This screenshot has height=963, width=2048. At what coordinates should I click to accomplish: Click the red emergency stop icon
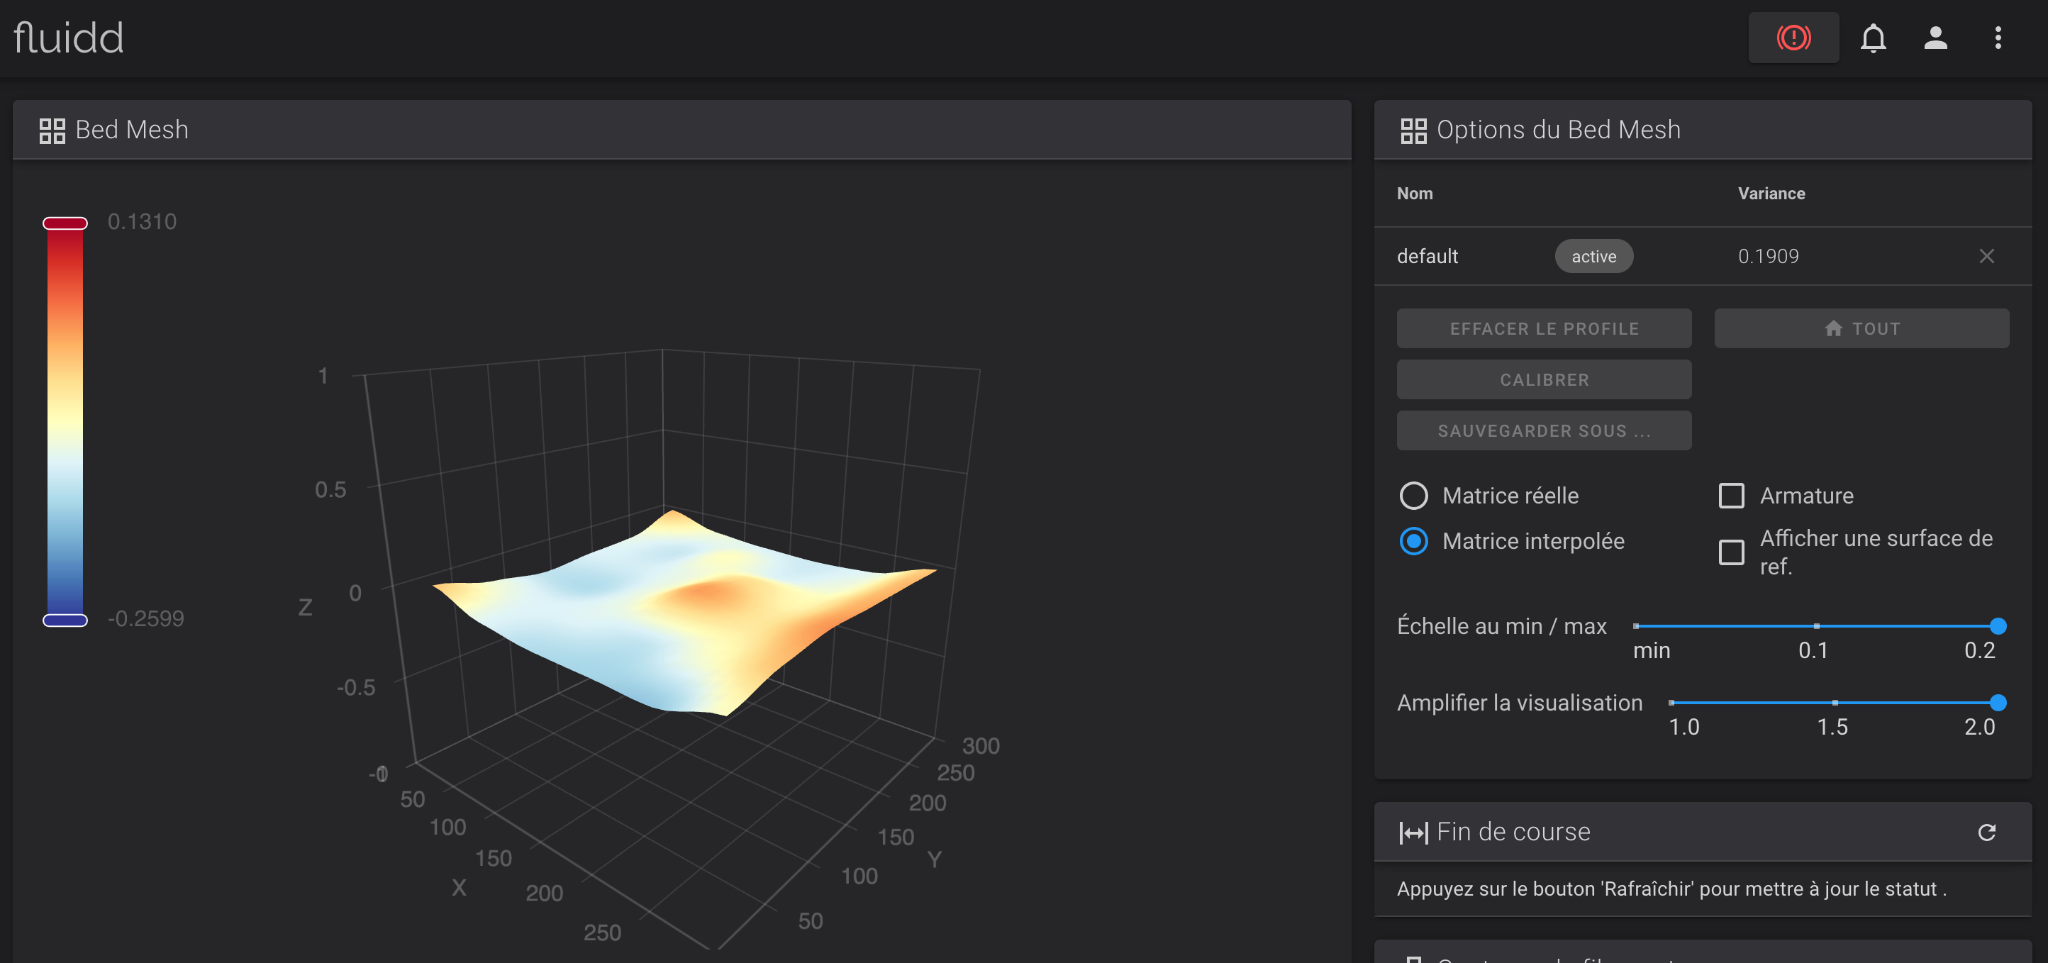pyautogui.click(x=1793, y=38)
